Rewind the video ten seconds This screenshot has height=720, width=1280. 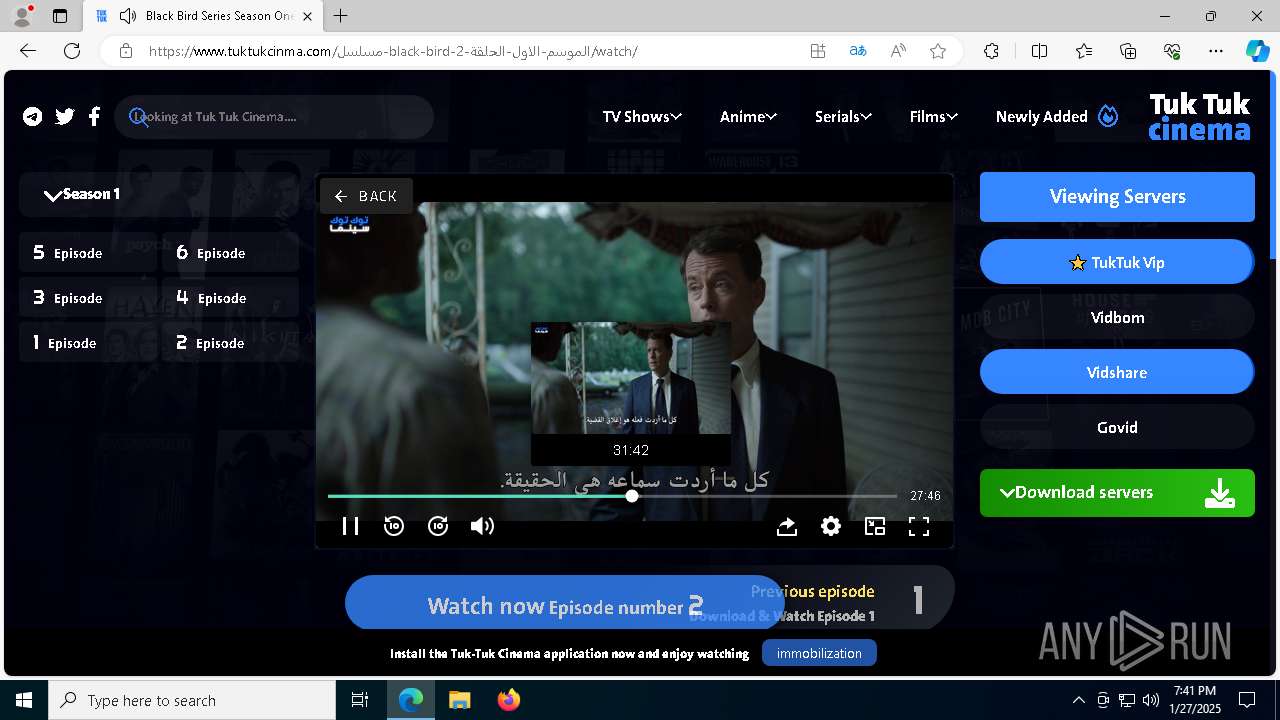click(394, 526)
